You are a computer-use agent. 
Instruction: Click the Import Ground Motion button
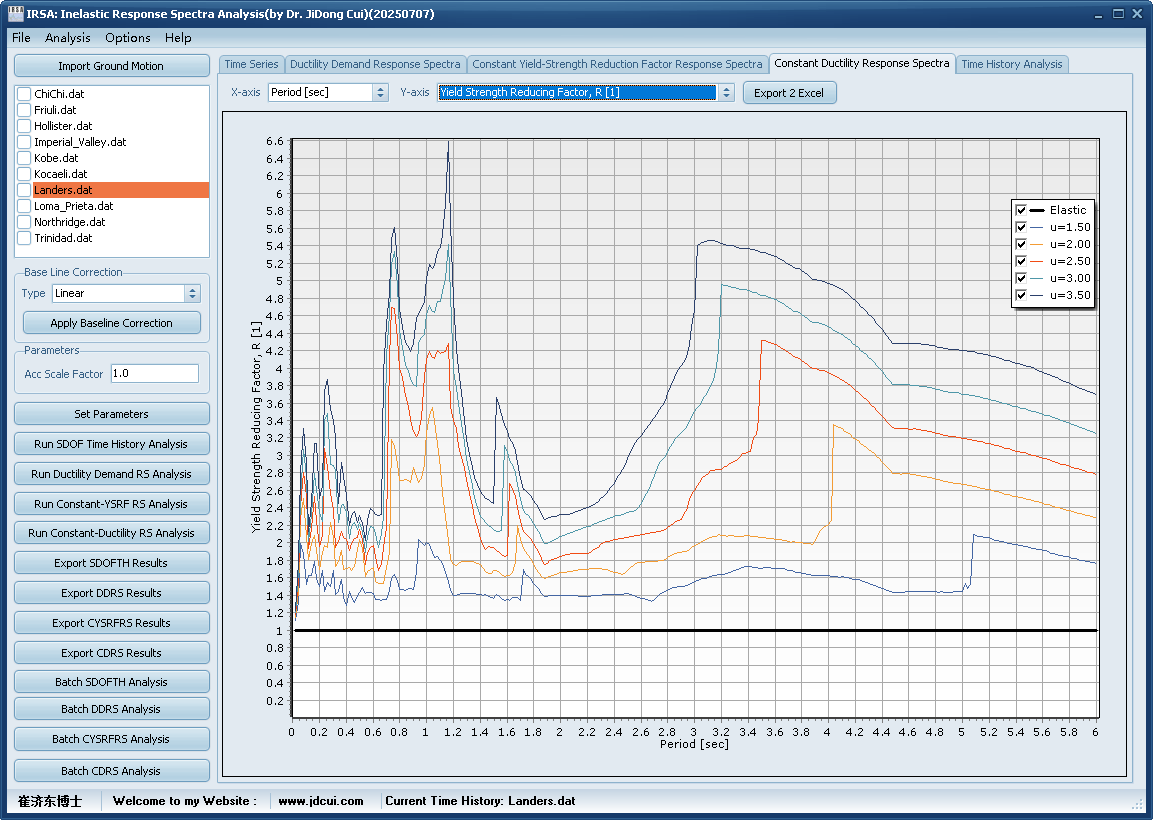(x=111, y=66)
